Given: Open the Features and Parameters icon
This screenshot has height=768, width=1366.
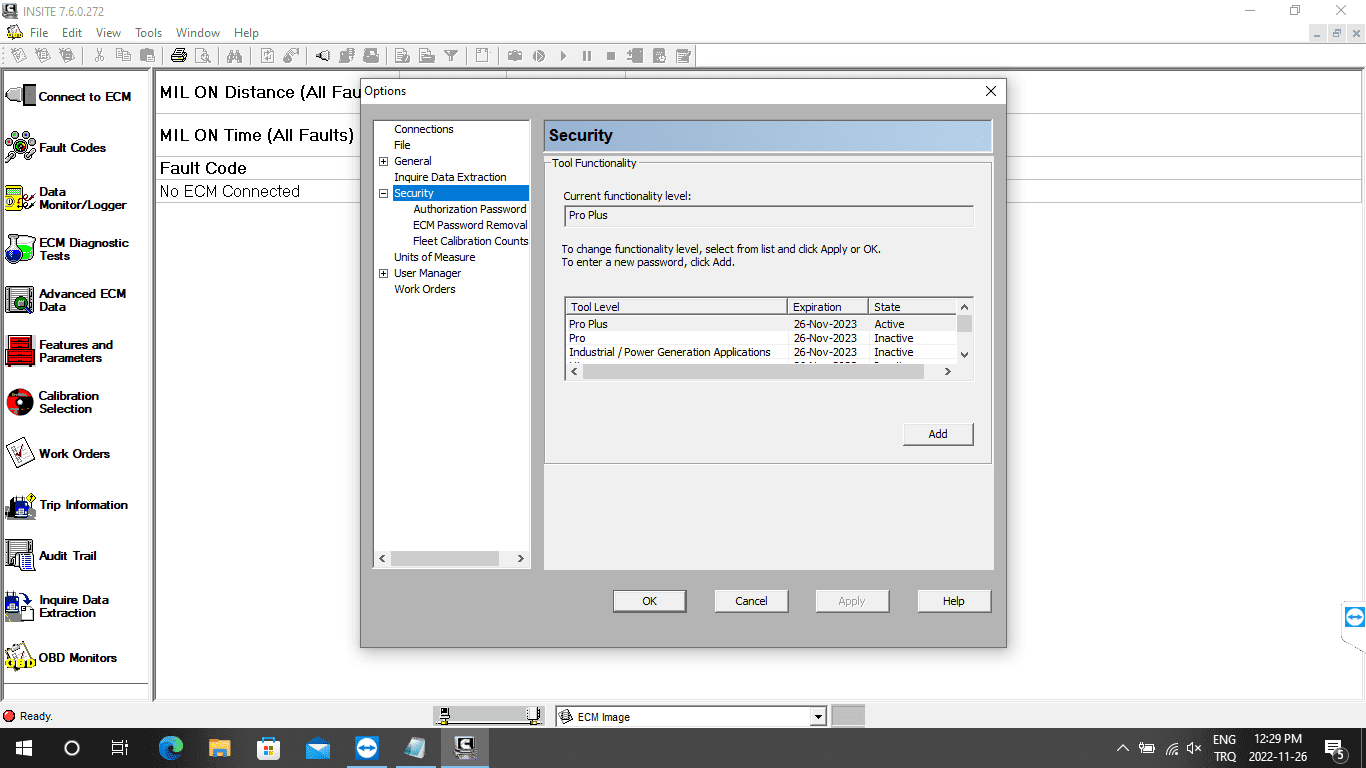Looking at the screenshot, I should point(21,351).
